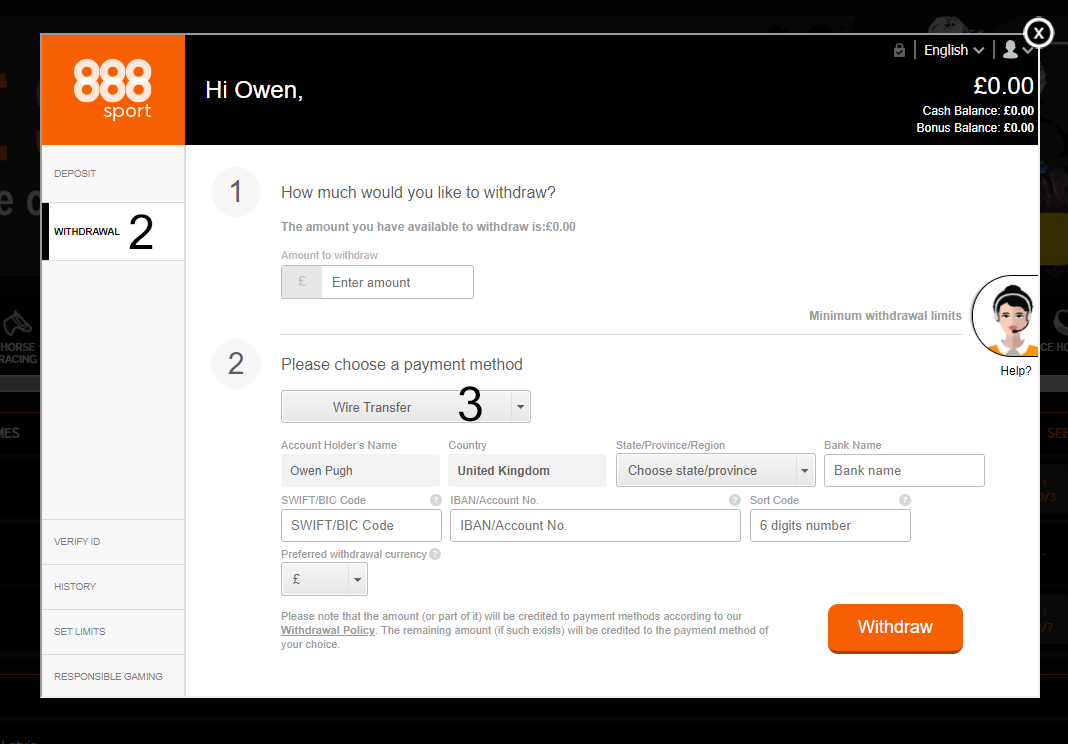Screen dimensions: 1068x744
Task: Open the Verify ID section
Action: 113,542
